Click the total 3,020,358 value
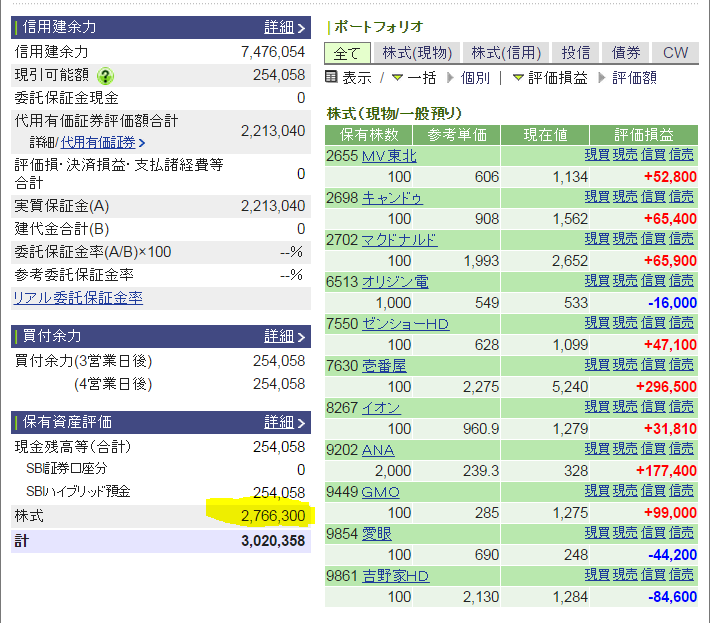Image resolution: width=710 pixels, height=623 pixels. pyautogui.click(x=273, y=541)
